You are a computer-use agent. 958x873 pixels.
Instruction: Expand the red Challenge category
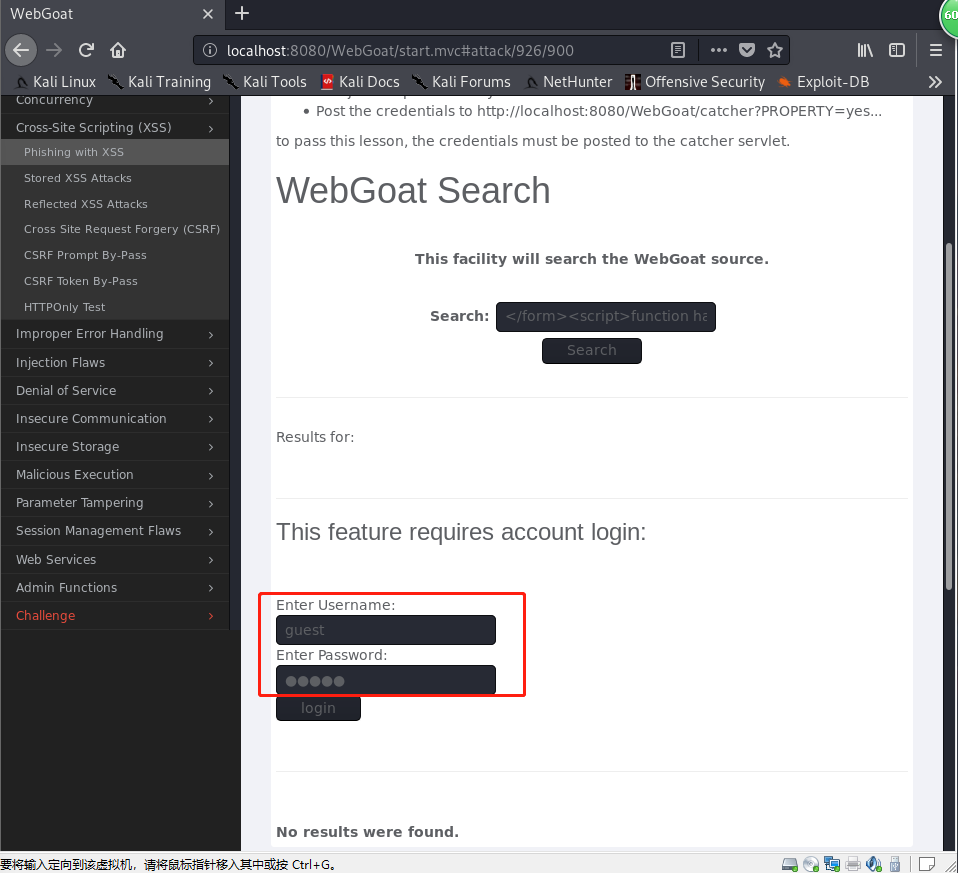coord(115,615)
